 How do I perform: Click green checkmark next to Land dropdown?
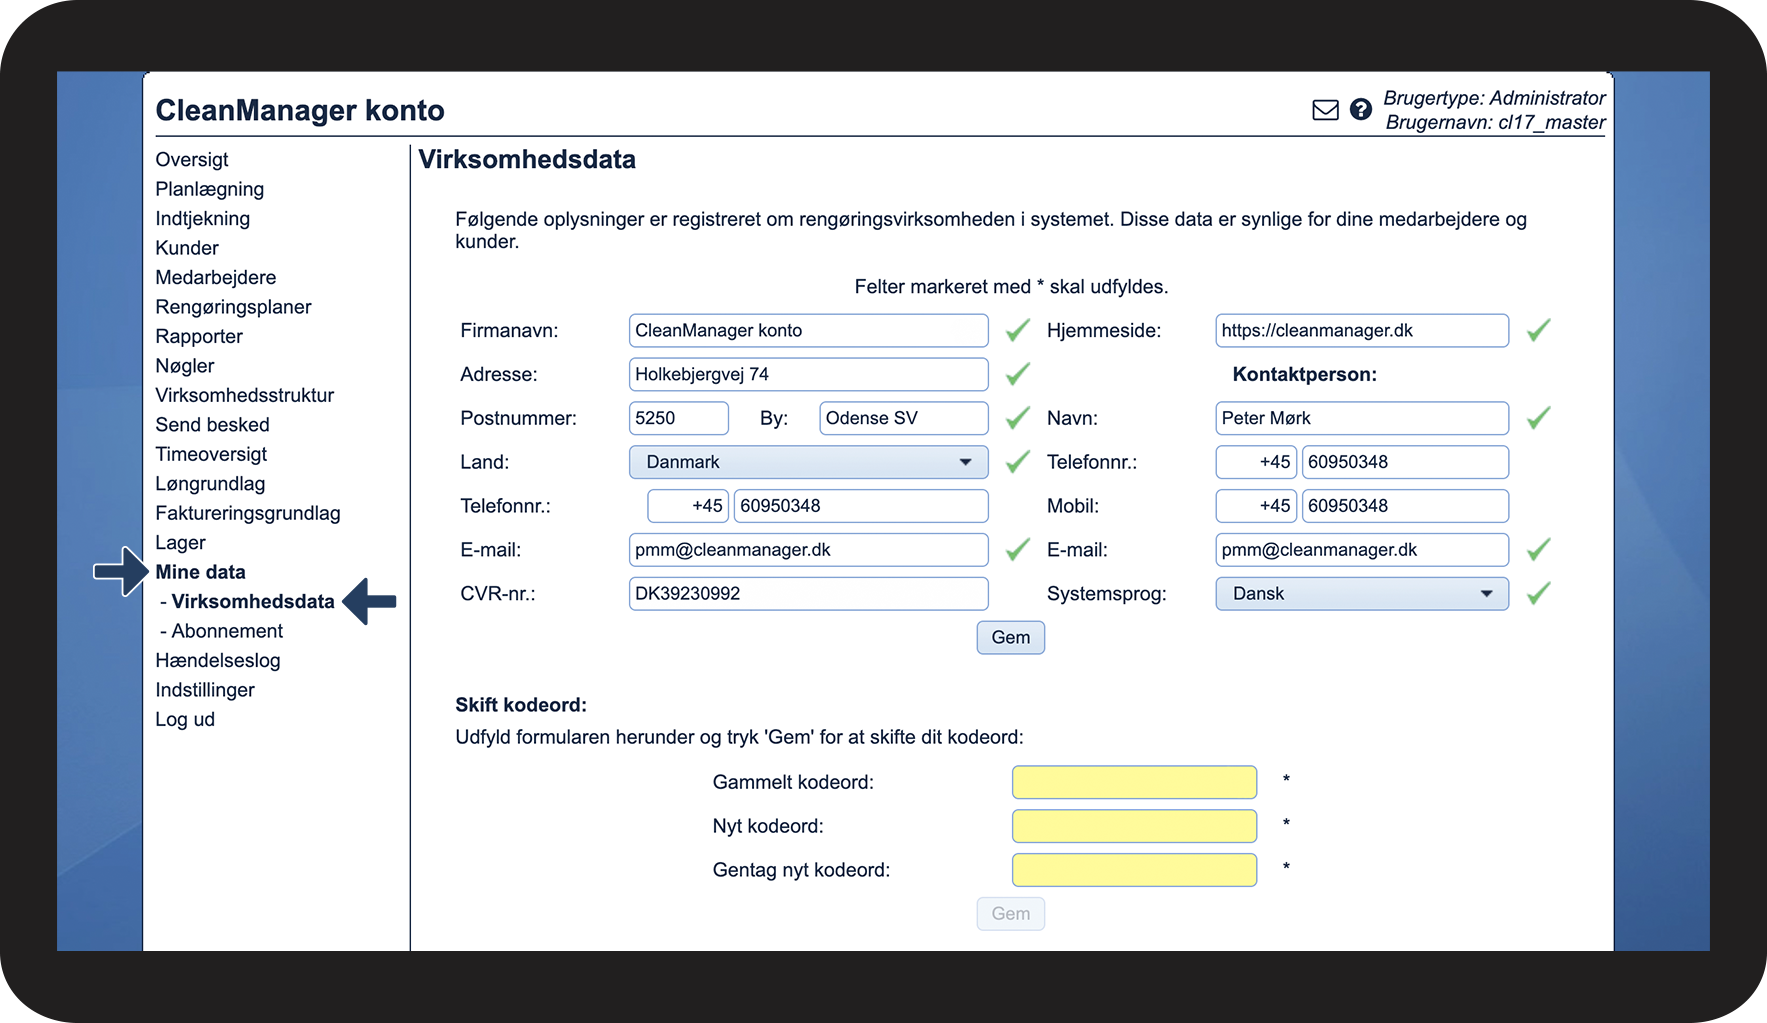point(1017,462)
